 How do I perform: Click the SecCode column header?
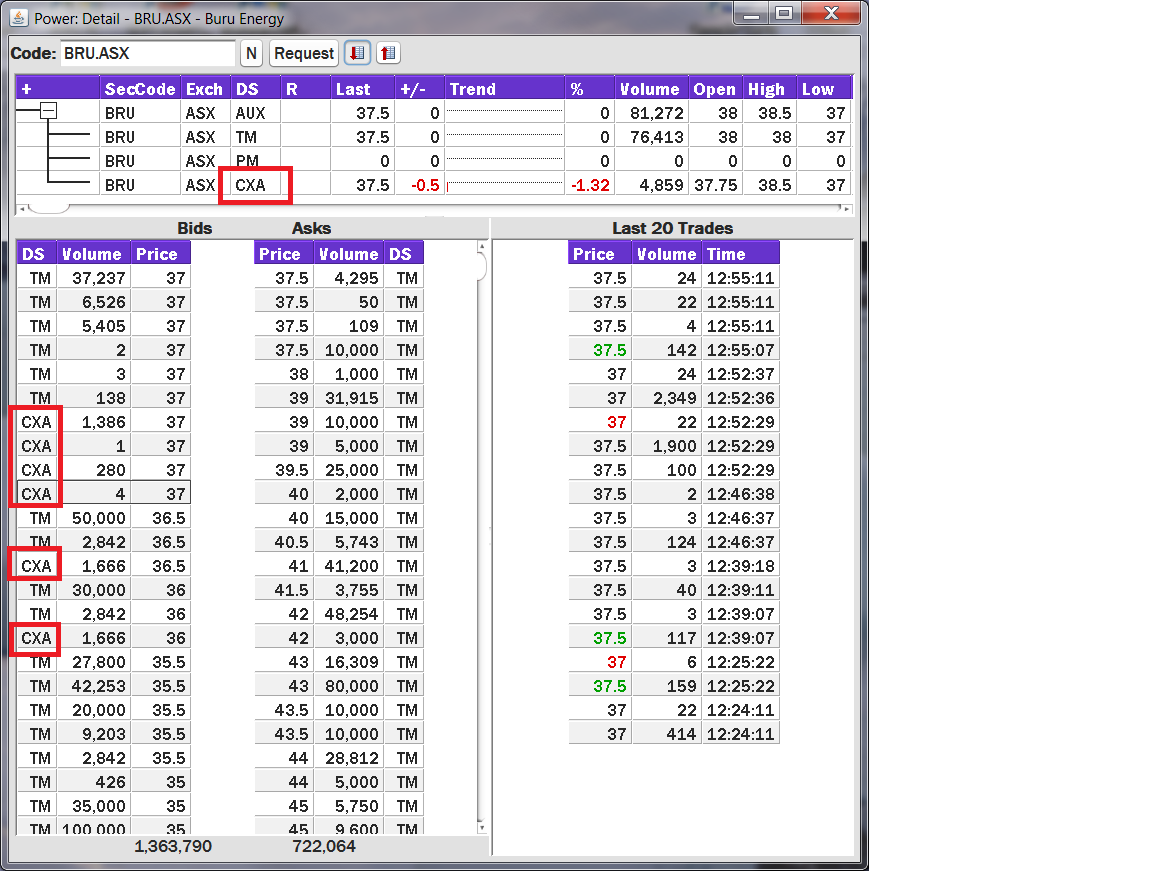click(140, 89)
